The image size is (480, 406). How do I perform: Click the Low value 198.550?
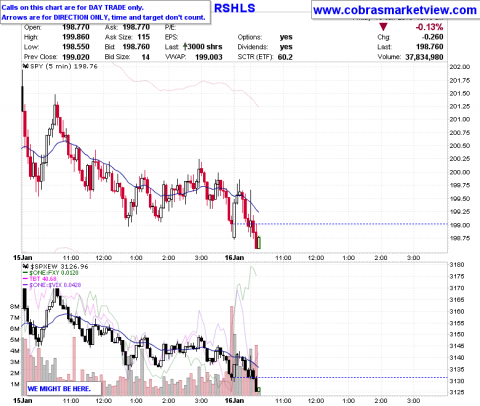76,47
